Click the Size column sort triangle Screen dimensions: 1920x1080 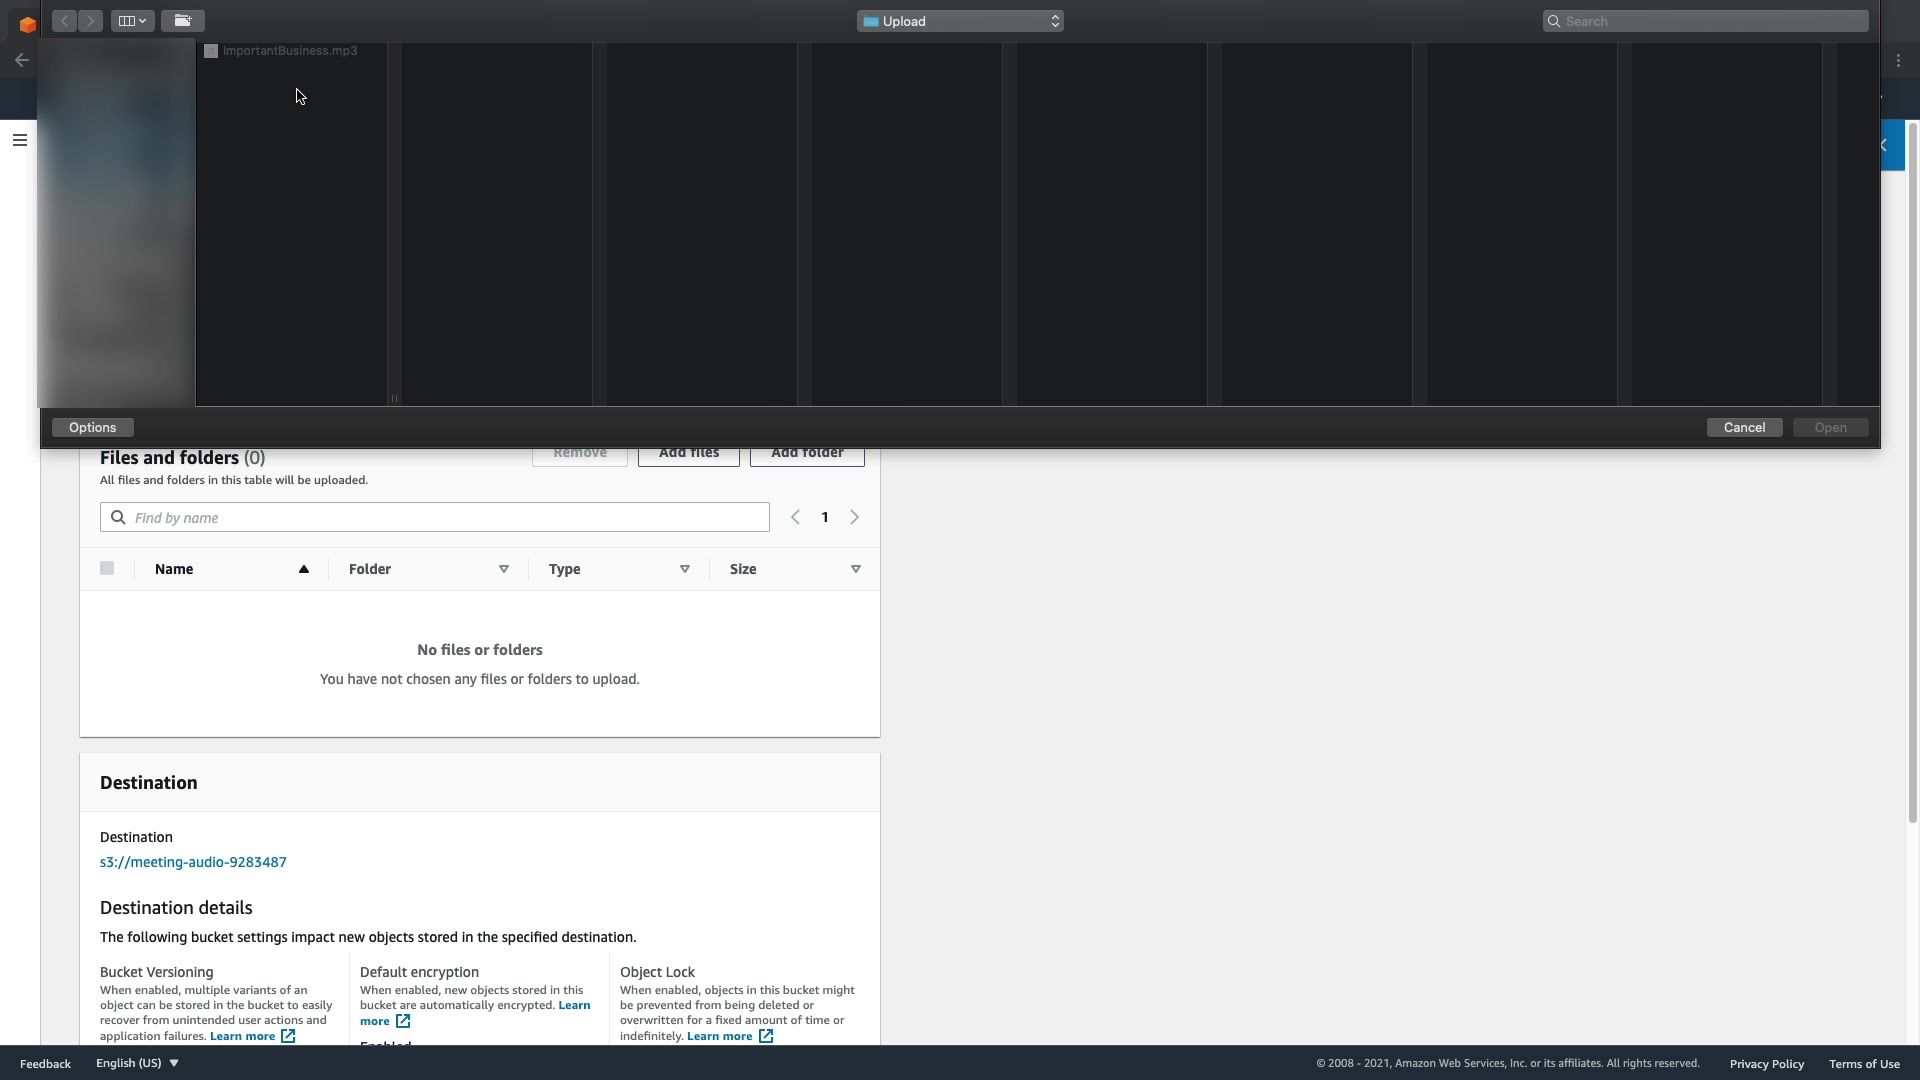[x=856, y=570]
